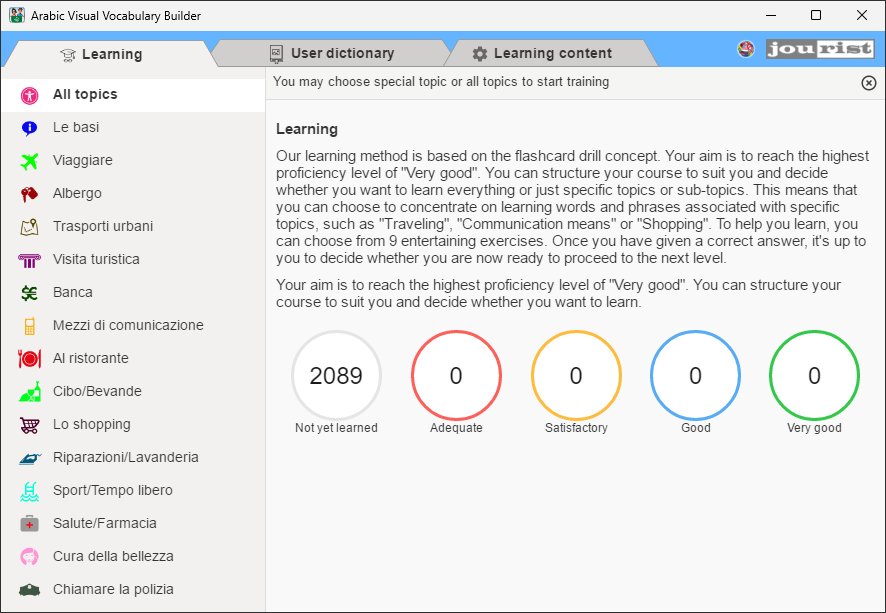This screenshot has width=886, height=613.
Task: Choose the Le basi topic
Action: click(x=133, y=128)
